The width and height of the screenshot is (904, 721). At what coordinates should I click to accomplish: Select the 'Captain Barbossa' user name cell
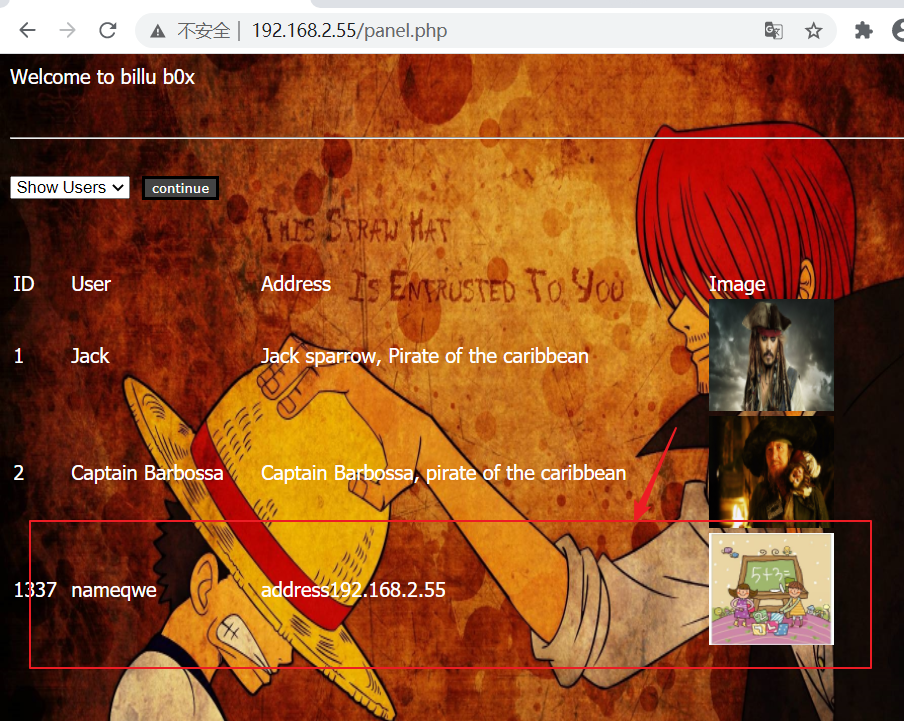(x=147, y=473)
